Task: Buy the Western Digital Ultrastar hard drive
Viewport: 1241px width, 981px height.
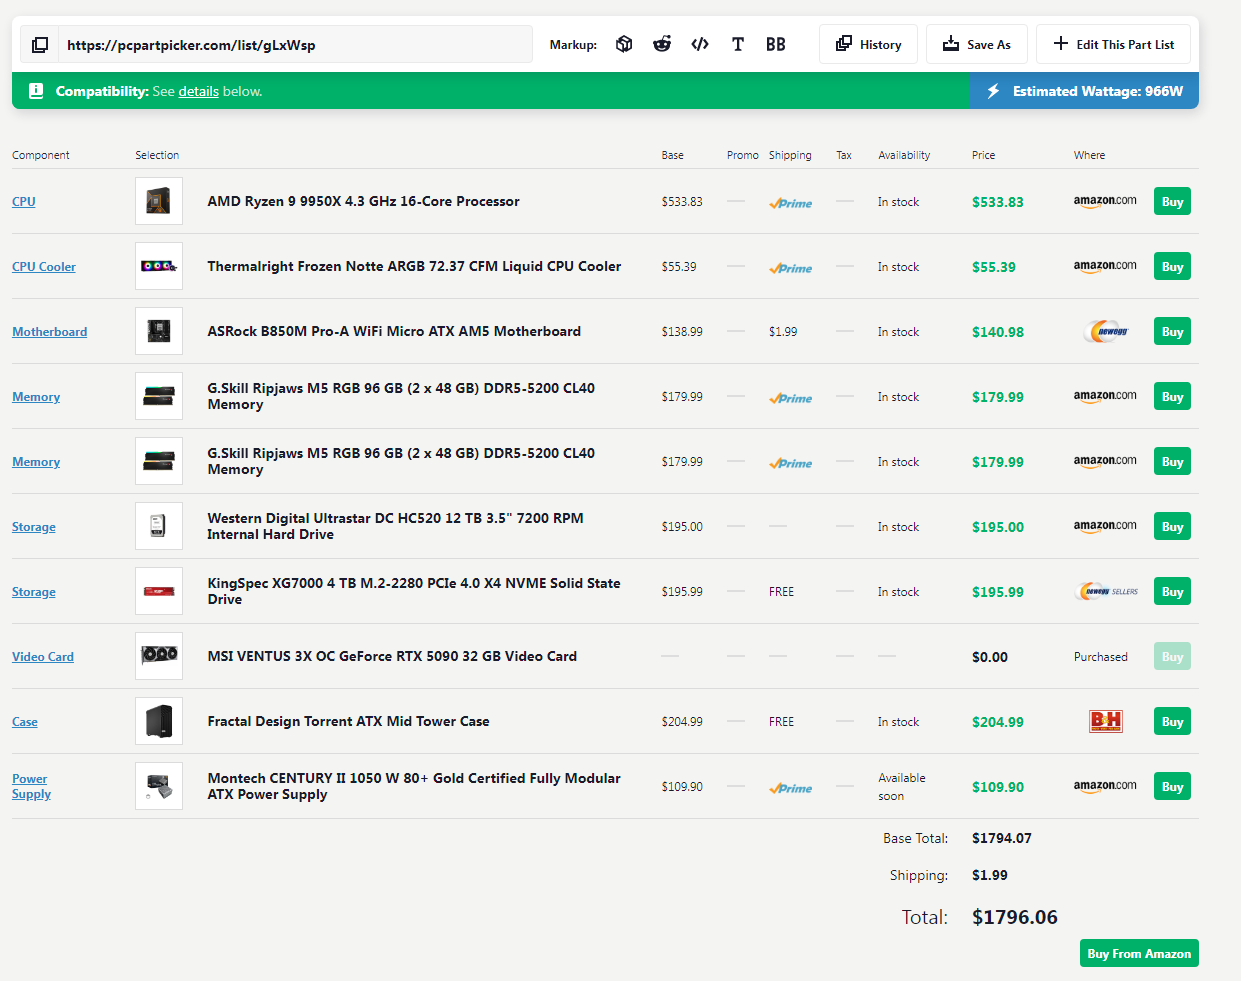Action: (x=1172, y=526)
